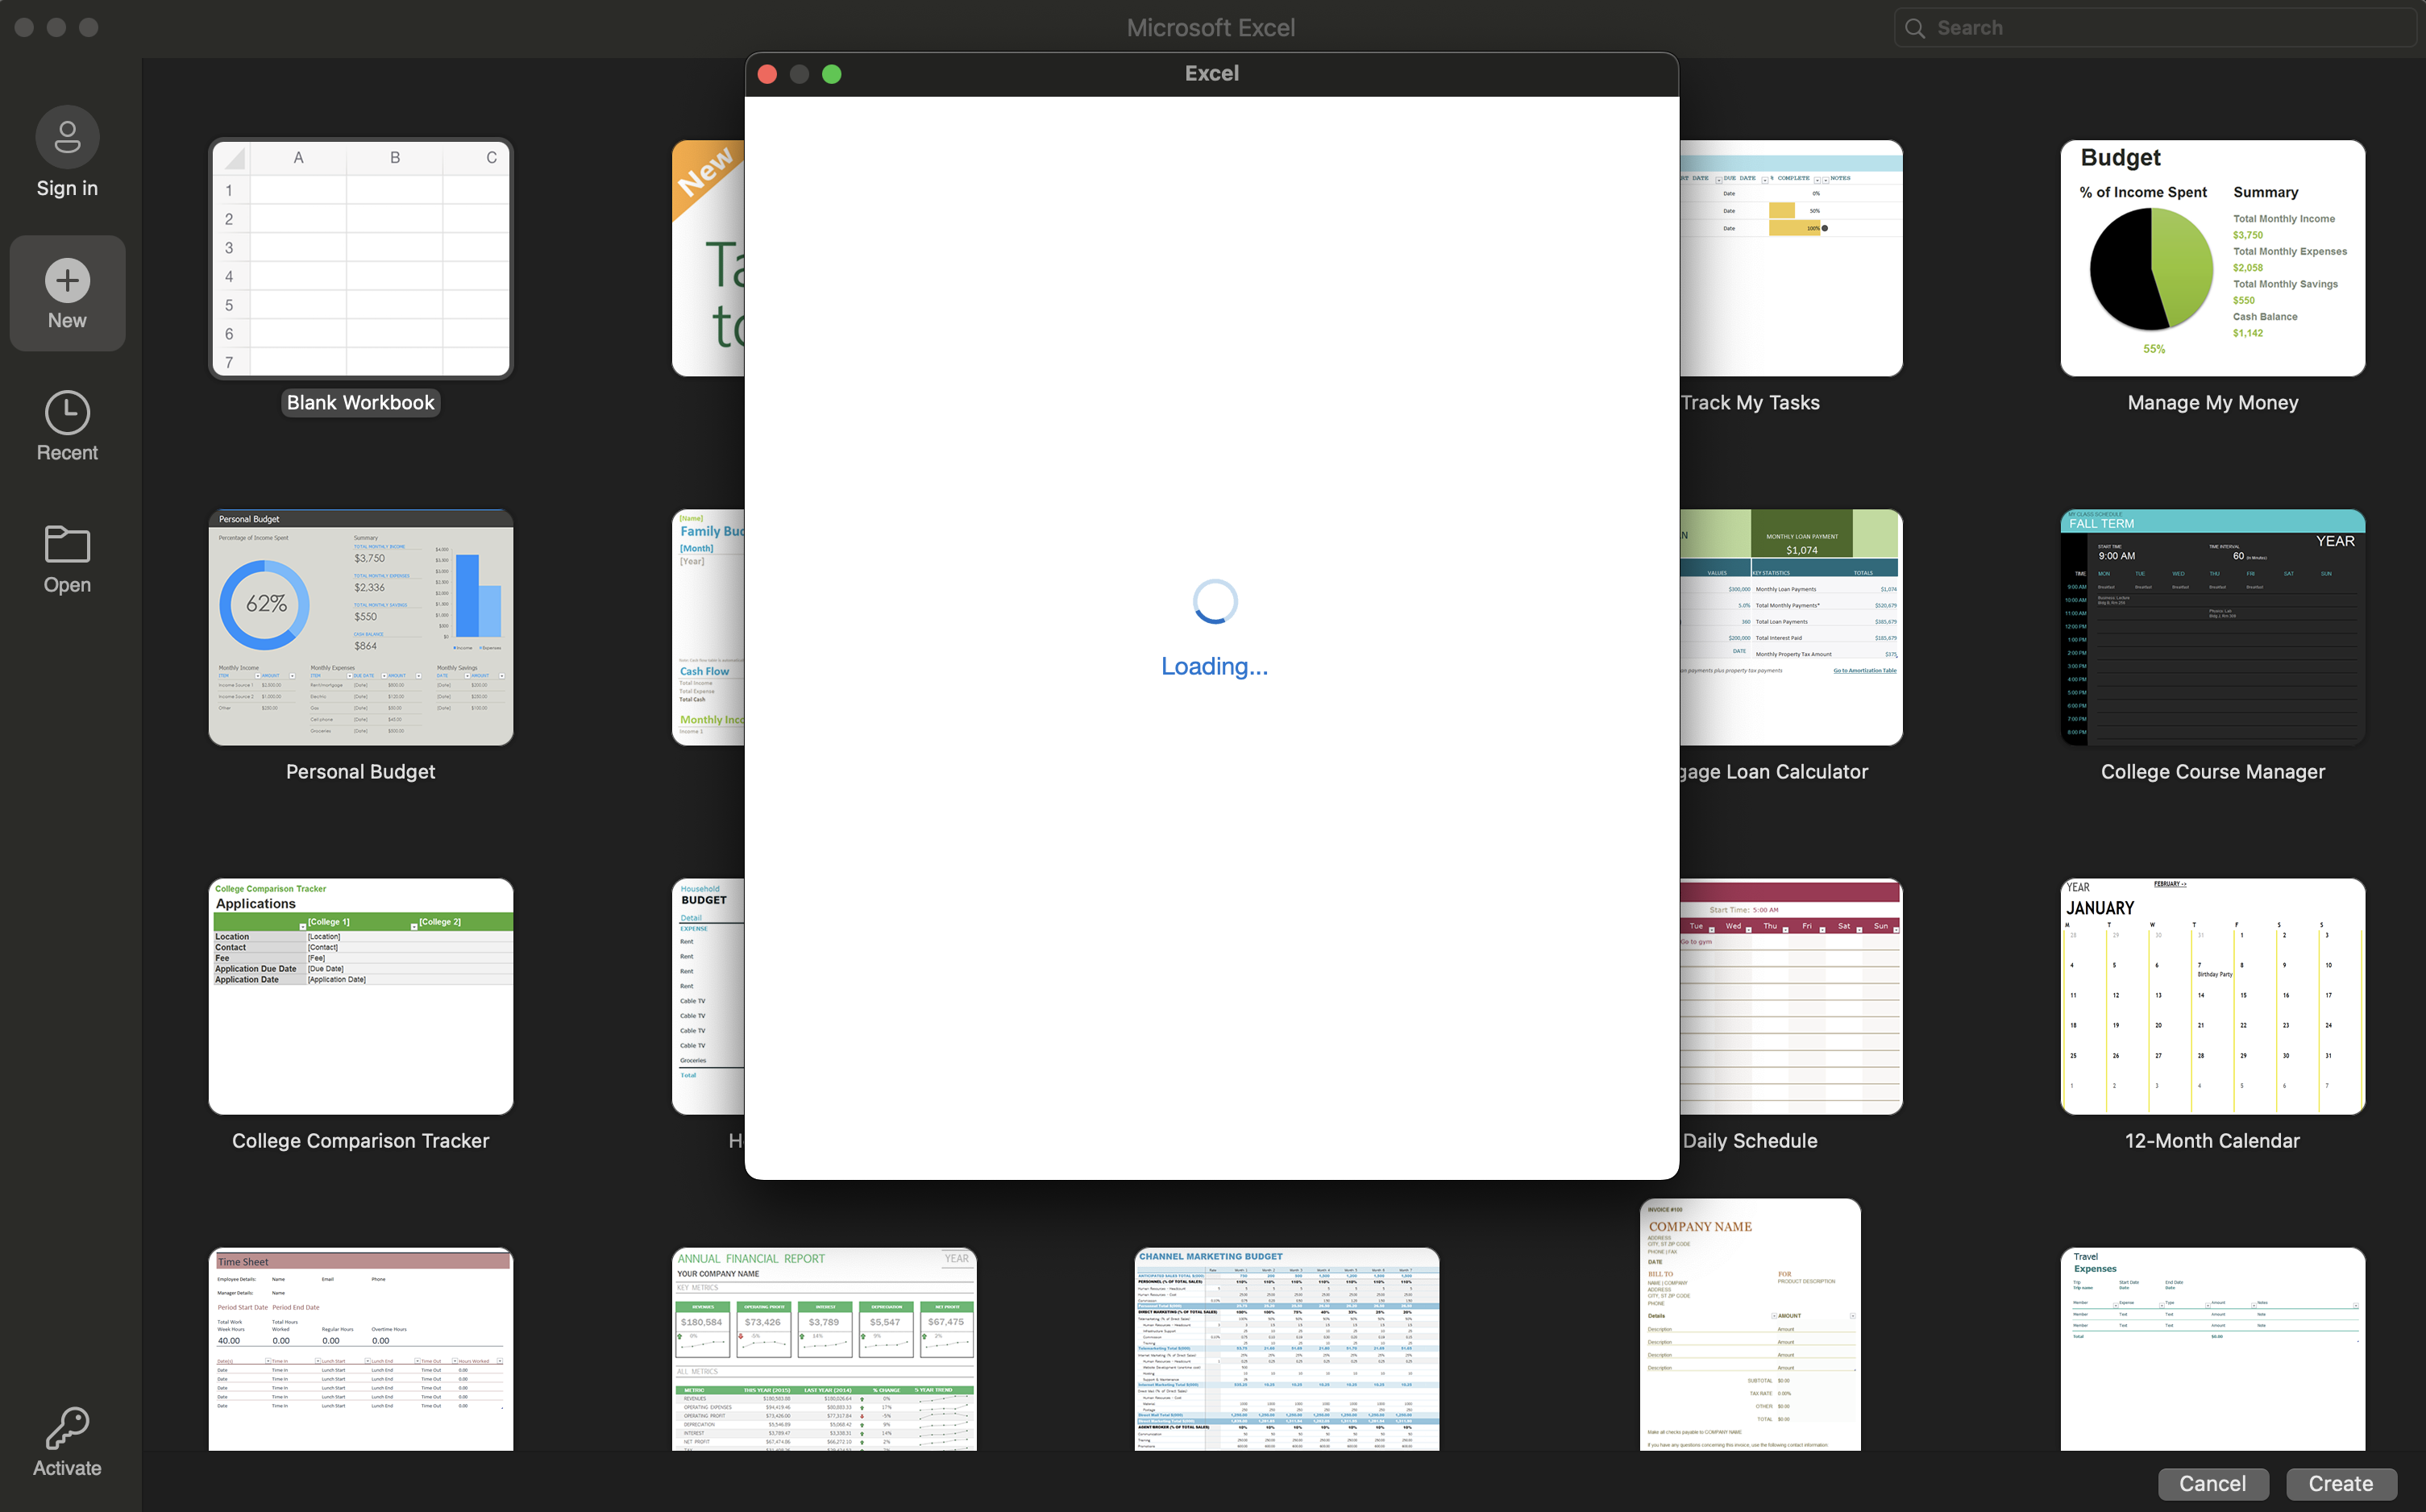
Task: Pick the Channel Marketing Budget template
Action: (x=1286, y=1348)
